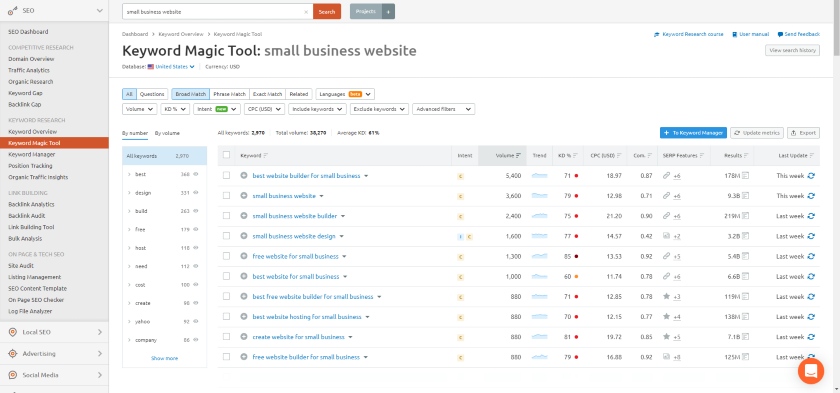Open the Volume filter dropdown
Screen dimensions: 840x393
[x=139, y=109]
